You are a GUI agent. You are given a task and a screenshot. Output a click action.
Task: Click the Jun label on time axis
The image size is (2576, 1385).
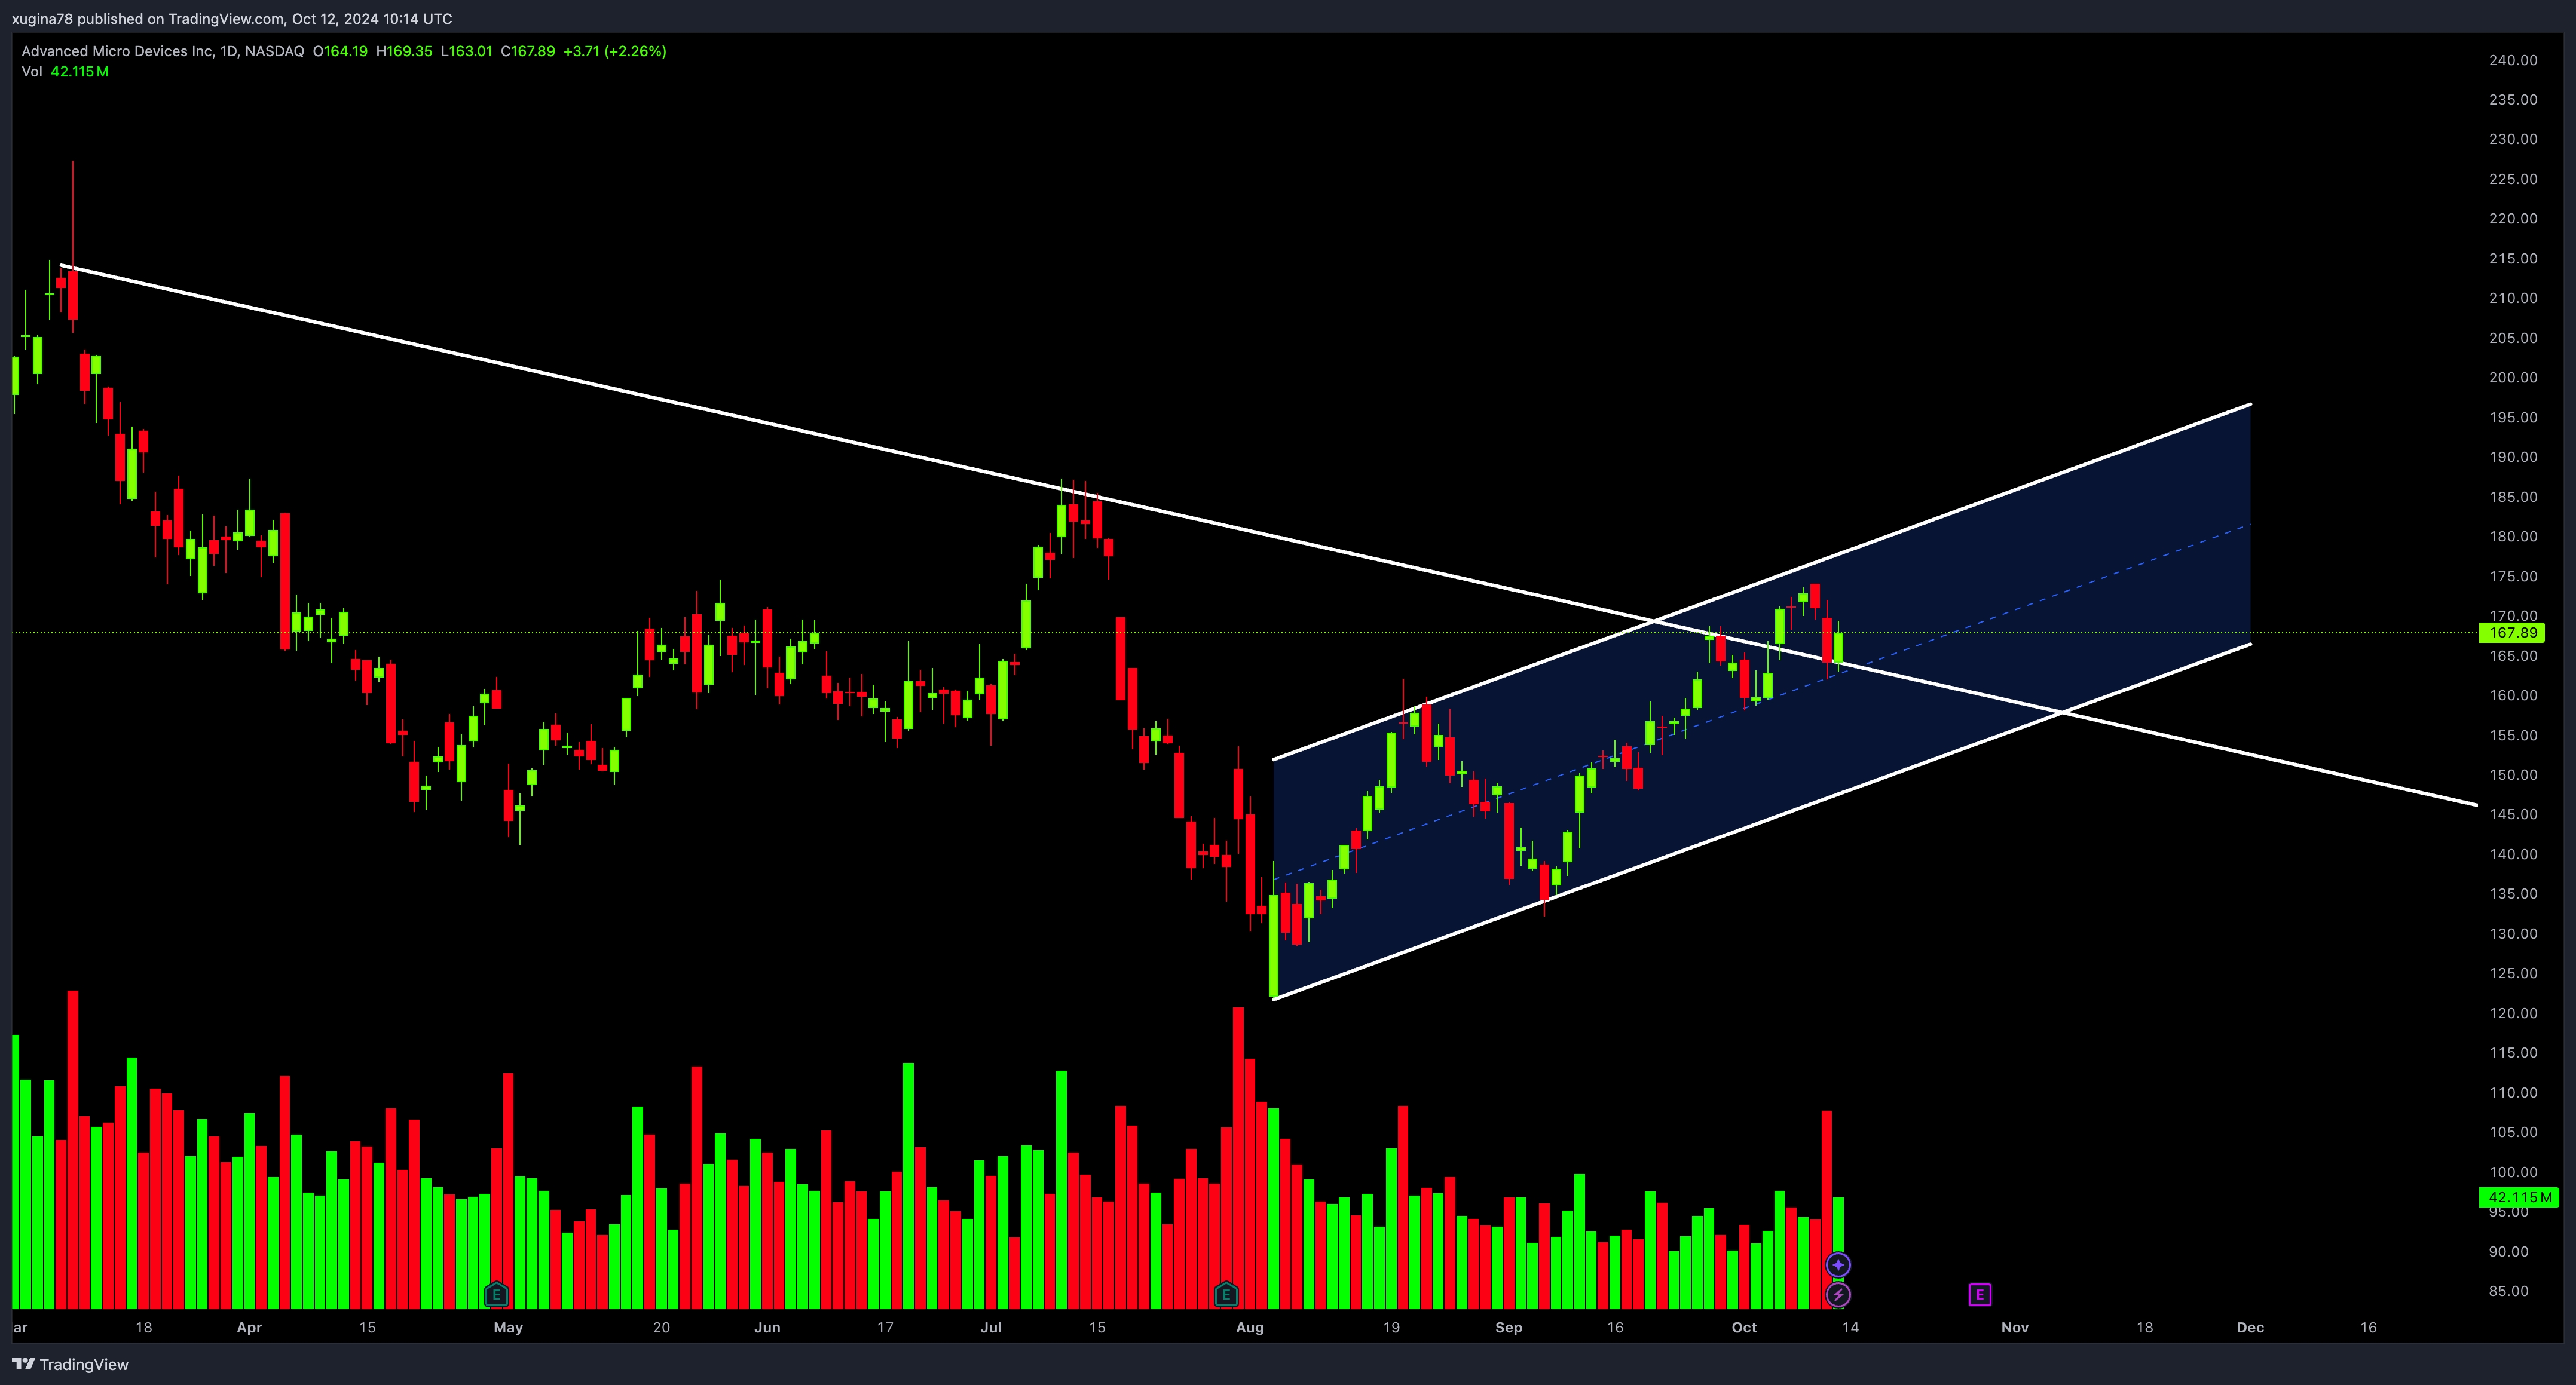point(767,1328)
